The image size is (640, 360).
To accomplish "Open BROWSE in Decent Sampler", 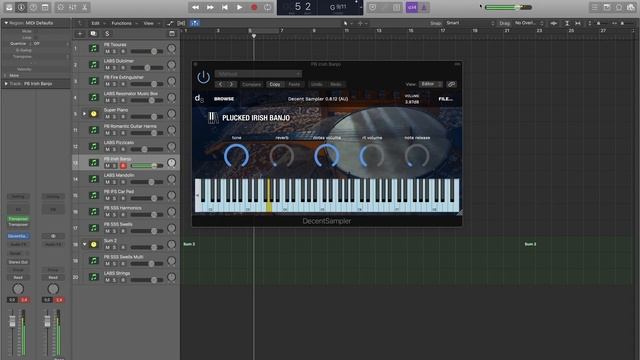I will (x=224, y=99).
